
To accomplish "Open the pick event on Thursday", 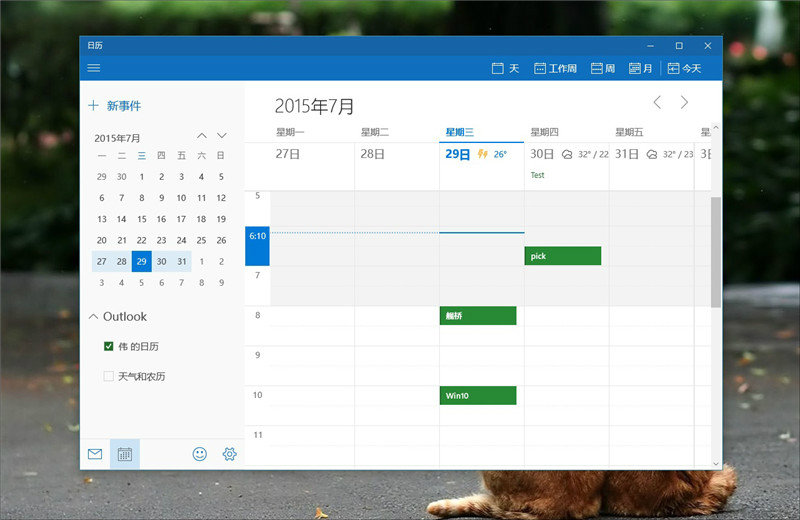I will 563,256.
